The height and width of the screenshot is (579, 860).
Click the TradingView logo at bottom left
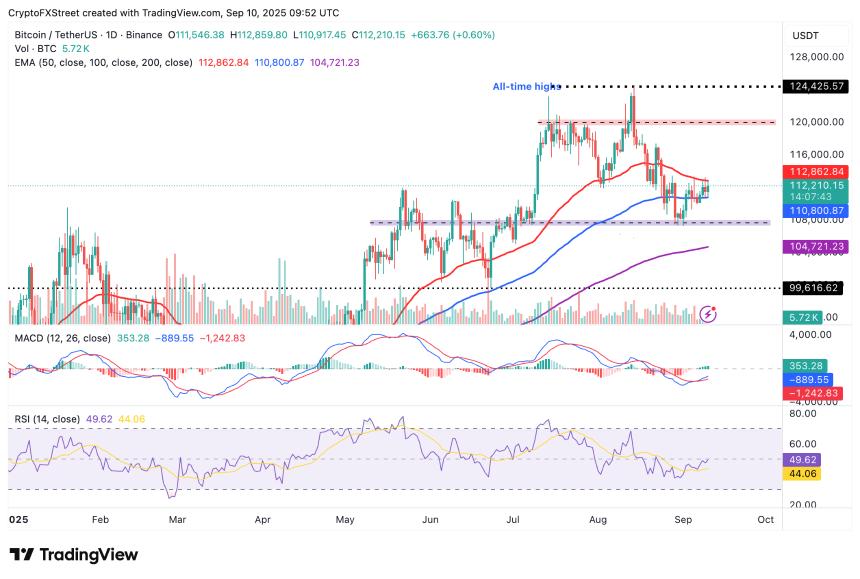point(73,555)
